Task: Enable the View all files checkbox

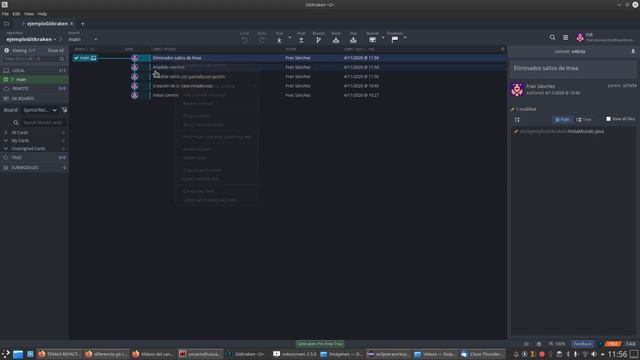Action: (x=608, y=119)
